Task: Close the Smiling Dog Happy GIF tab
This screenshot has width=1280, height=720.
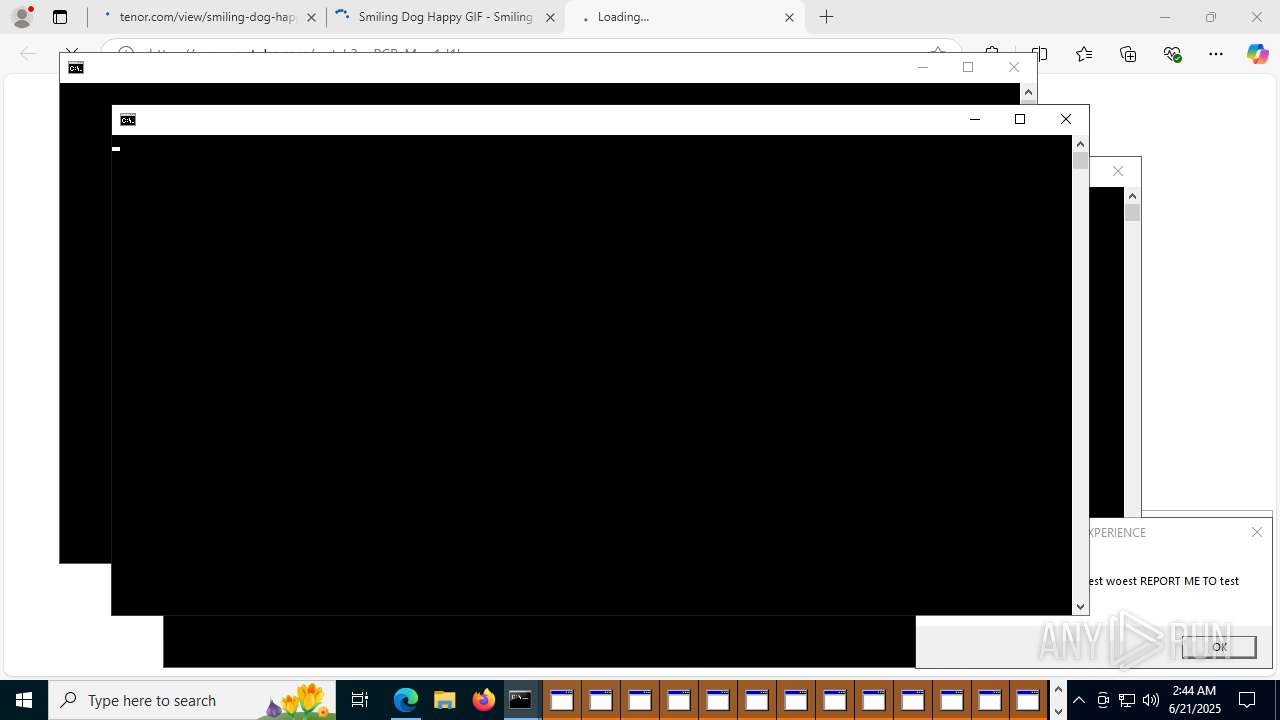Action: [550, 17]
